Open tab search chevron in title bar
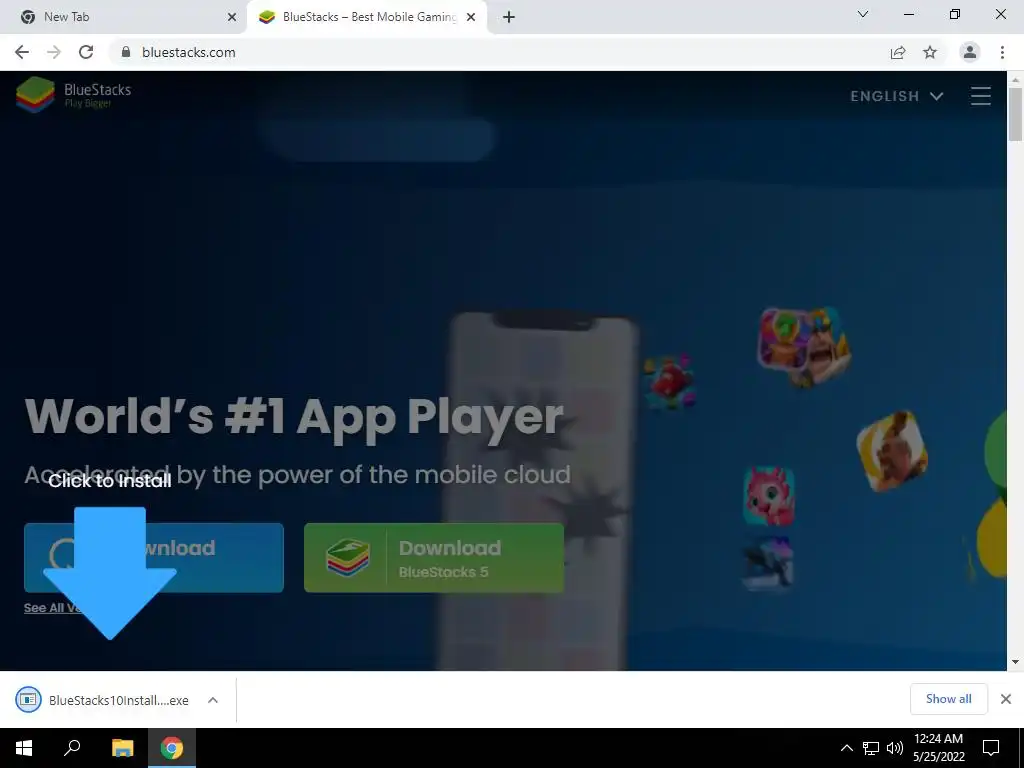Screen dimensions: 1024x768 point(863,14)
